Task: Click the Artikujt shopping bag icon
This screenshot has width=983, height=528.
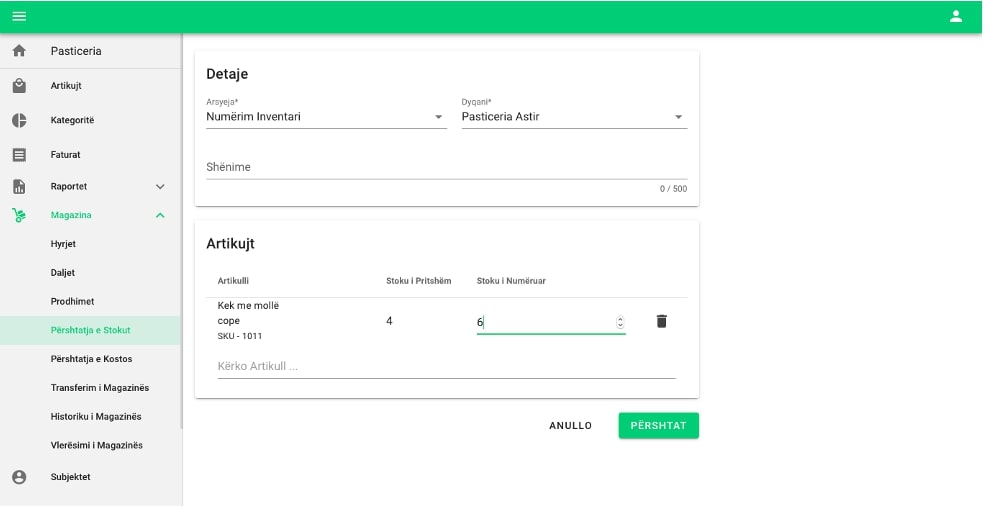Action: 19,86
